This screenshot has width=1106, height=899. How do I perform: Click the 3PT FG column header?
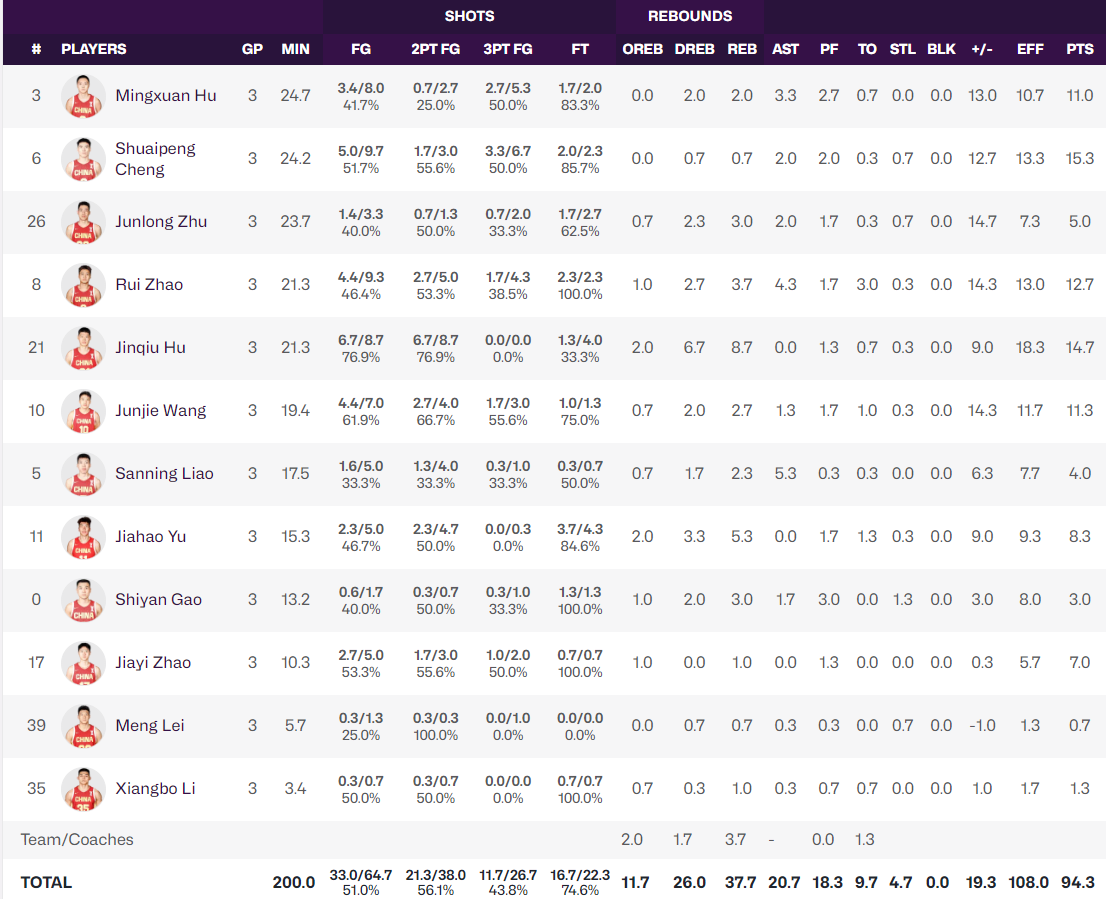tap(507, 49)
